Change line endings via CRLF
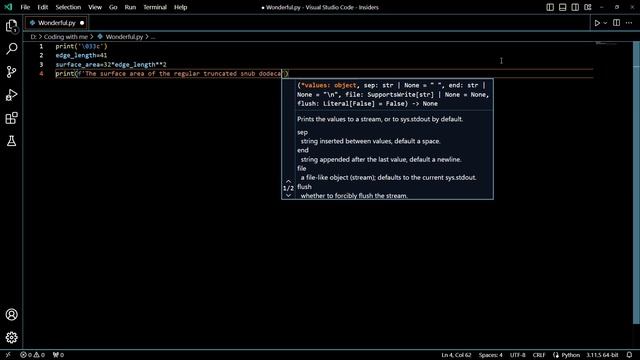 click(539, 355)
